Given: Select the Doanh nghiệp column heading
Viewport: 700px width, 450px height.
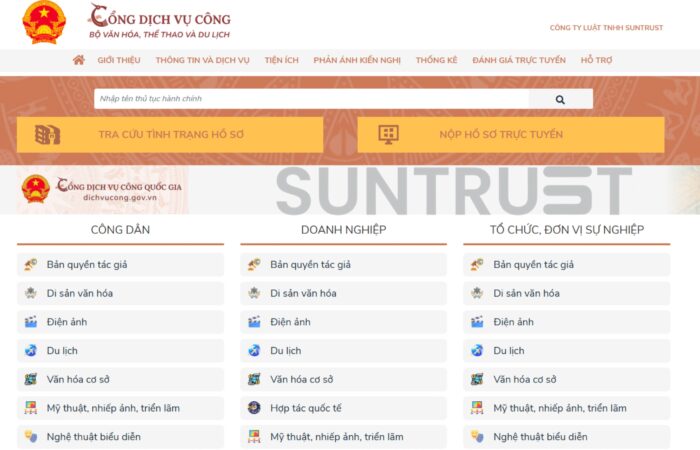Looking at the screenshot, I should click(344, 229).
